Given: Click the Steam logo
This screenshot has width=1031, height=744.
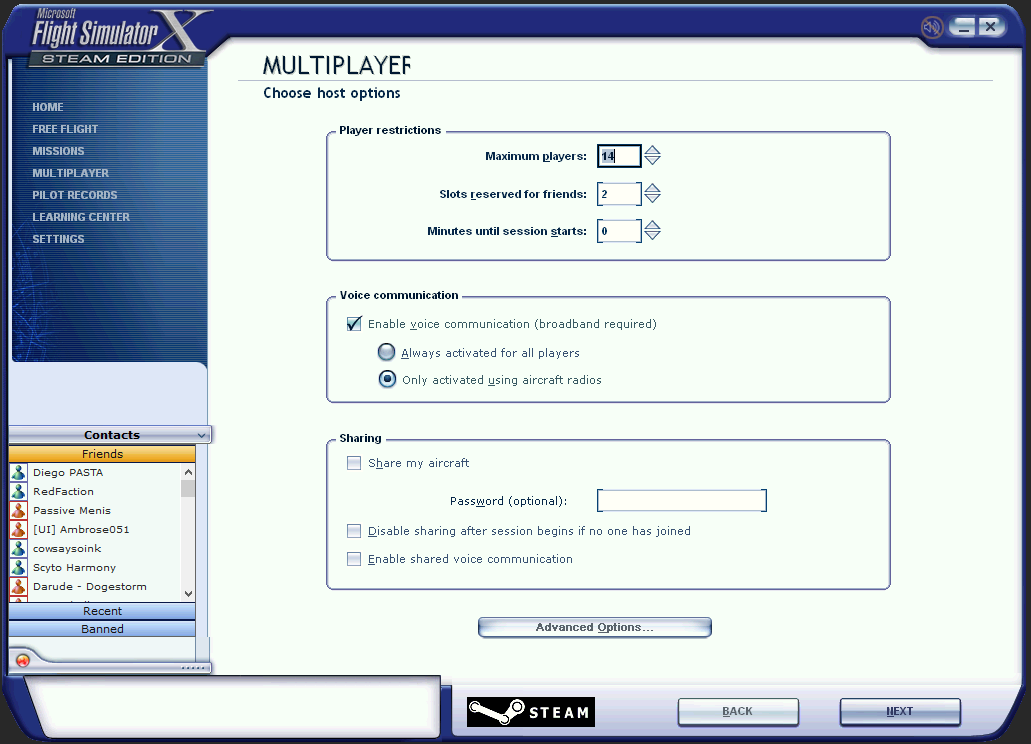Looking at the screenshot, I should pyautogui.click(x=531, y=712).
